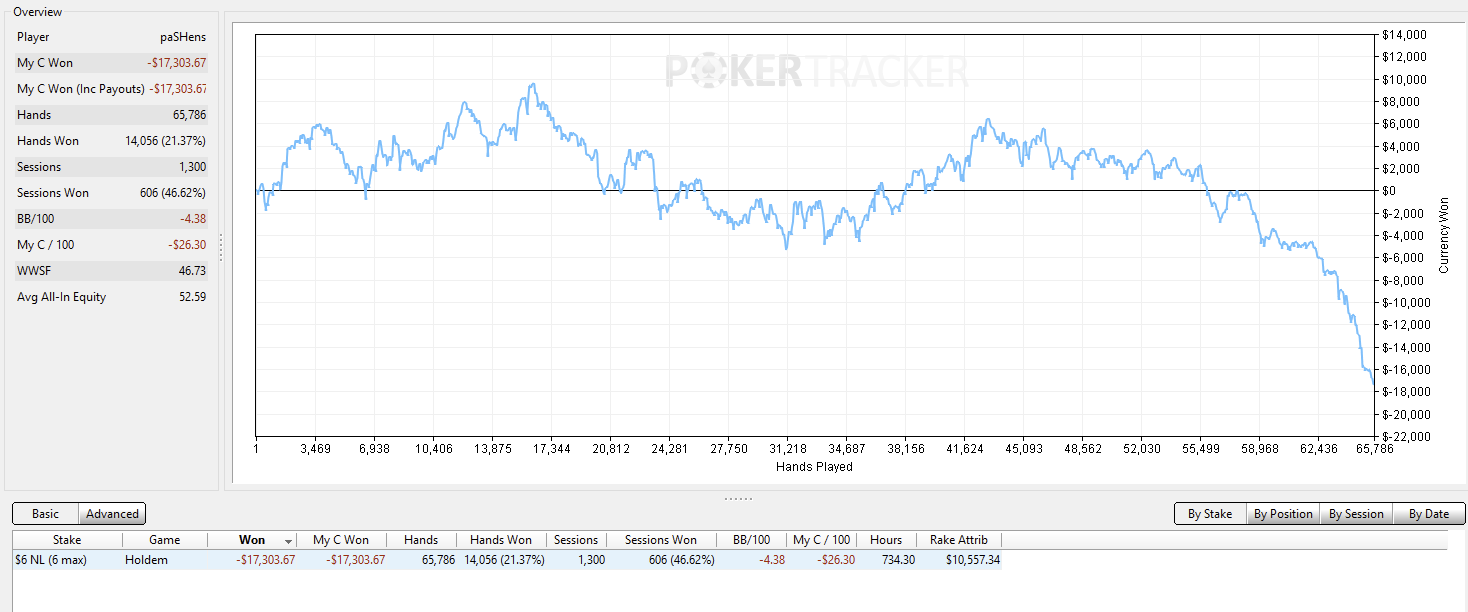Switch report to By Stake

pyautogui.click(x=1210, y=514)
